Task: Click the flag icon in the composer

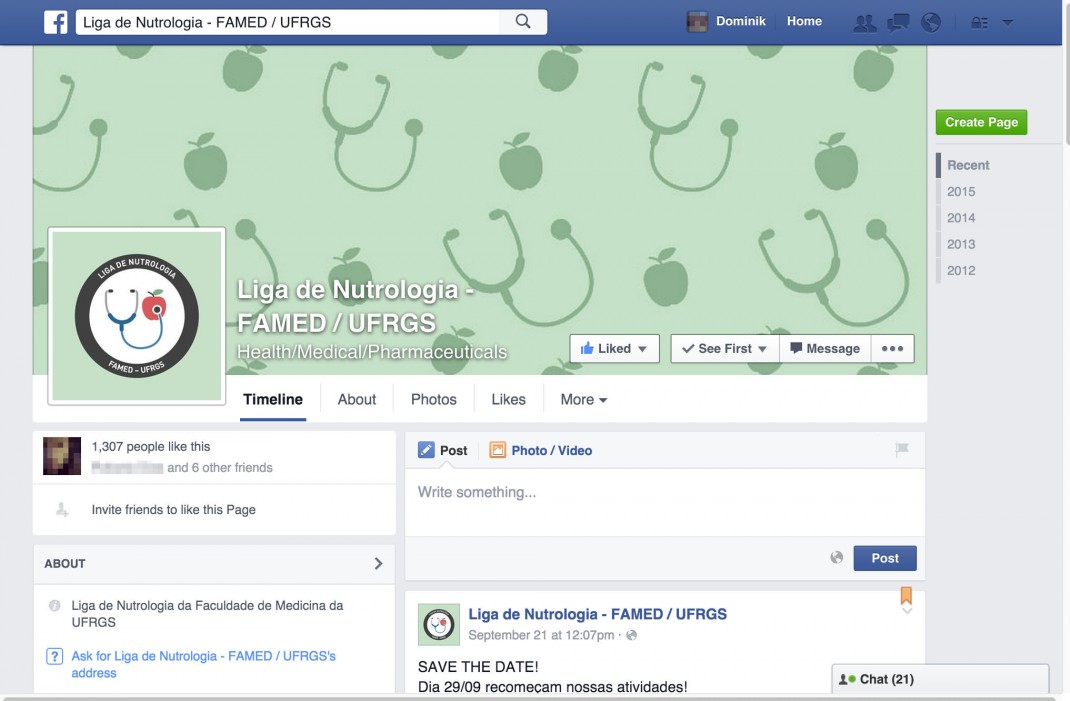Action: (902, 449)
